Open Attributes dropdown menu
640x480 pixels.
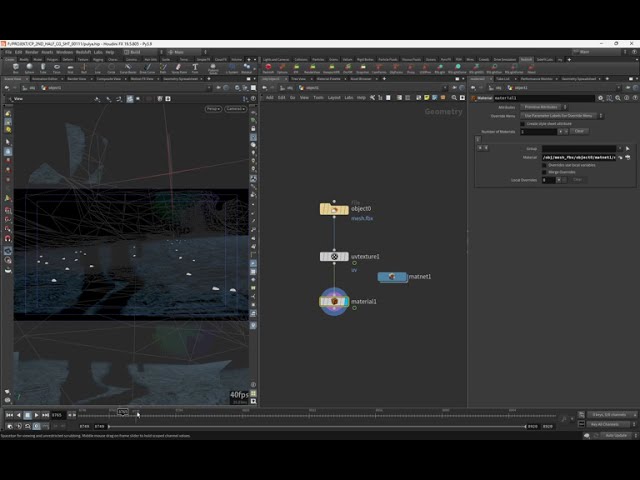point(544,107)
